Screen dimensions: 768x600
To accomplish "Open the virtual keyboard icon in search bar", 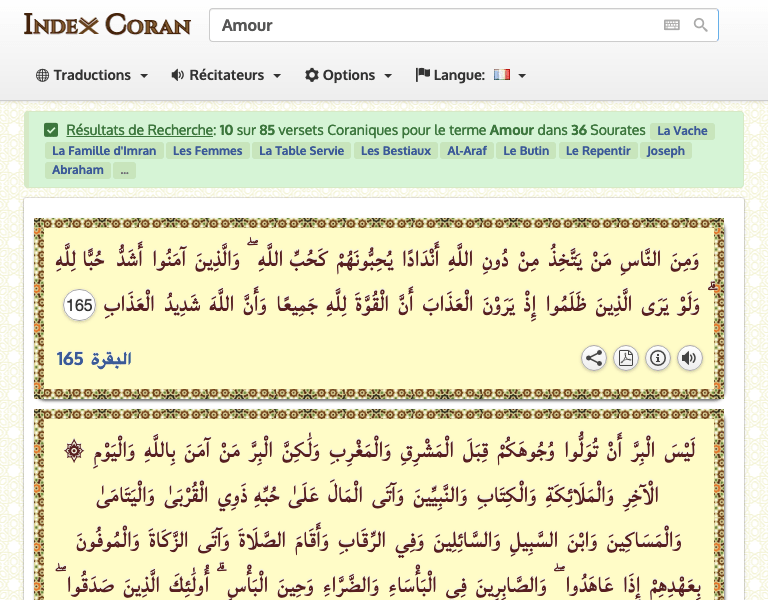I will pos(672,25).
